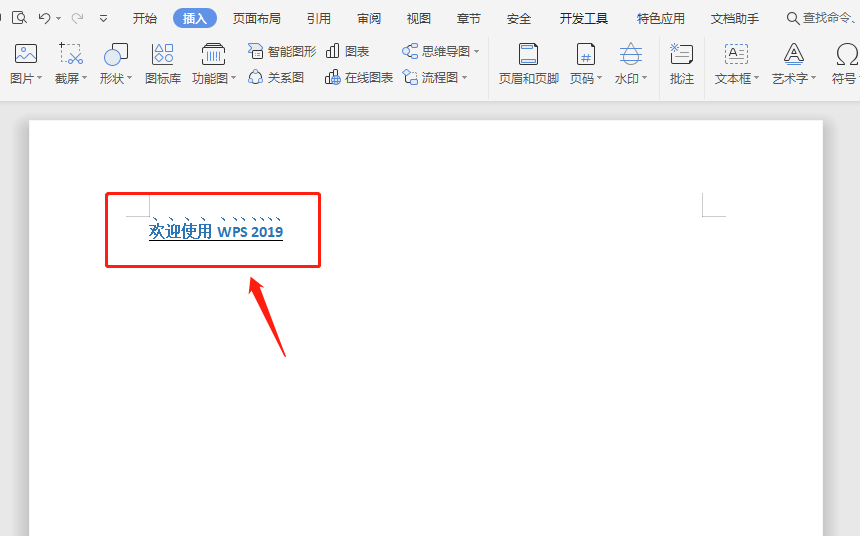Insert a Comment annotation
860x536 pixels.
tap(682, 64)
